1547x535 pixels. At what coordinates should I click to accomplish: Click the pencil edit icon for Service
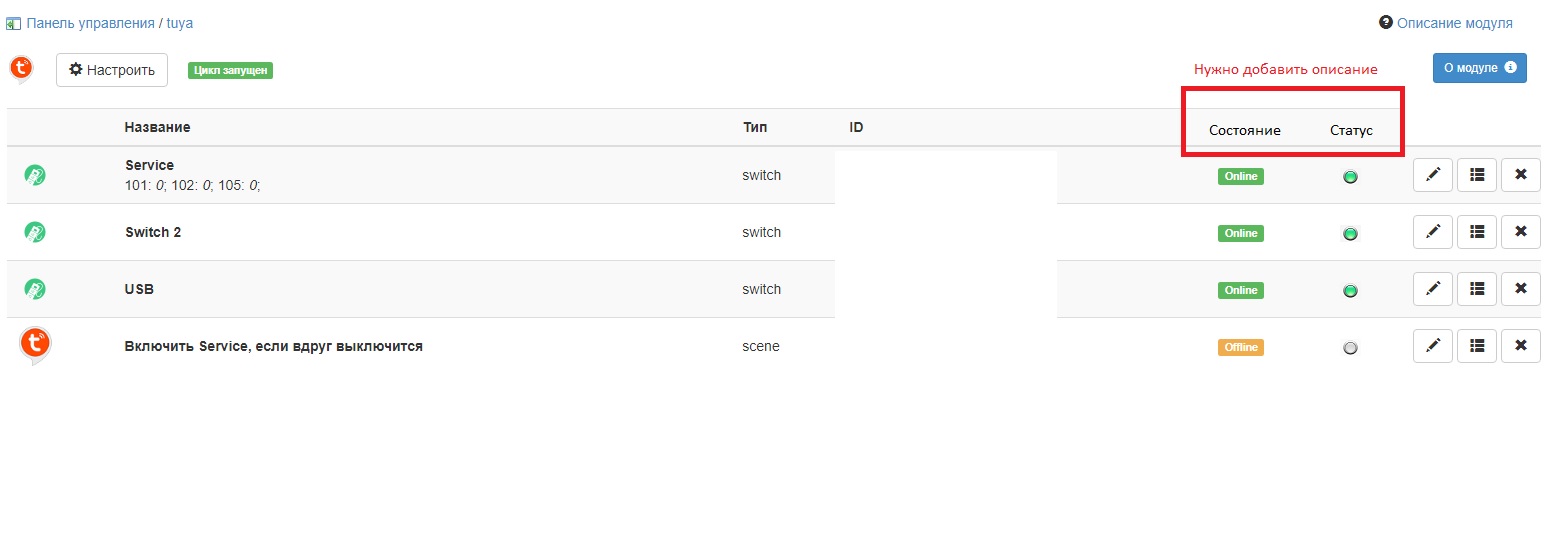1432,175
